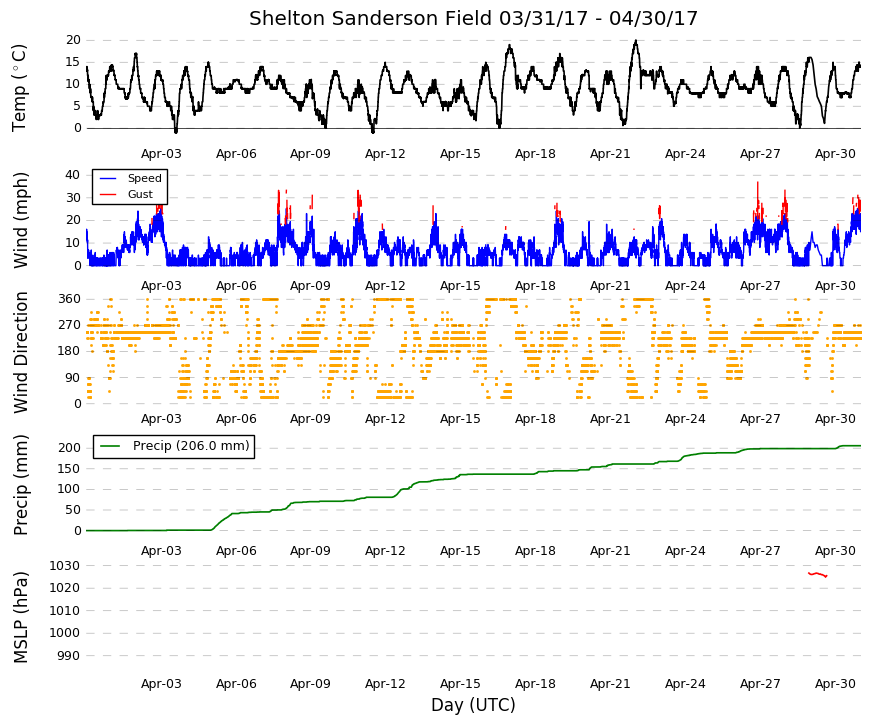The image size is (871, 725).
Task: Select the Precip (206.0 mm) legend label
Action: click(191, 446)
